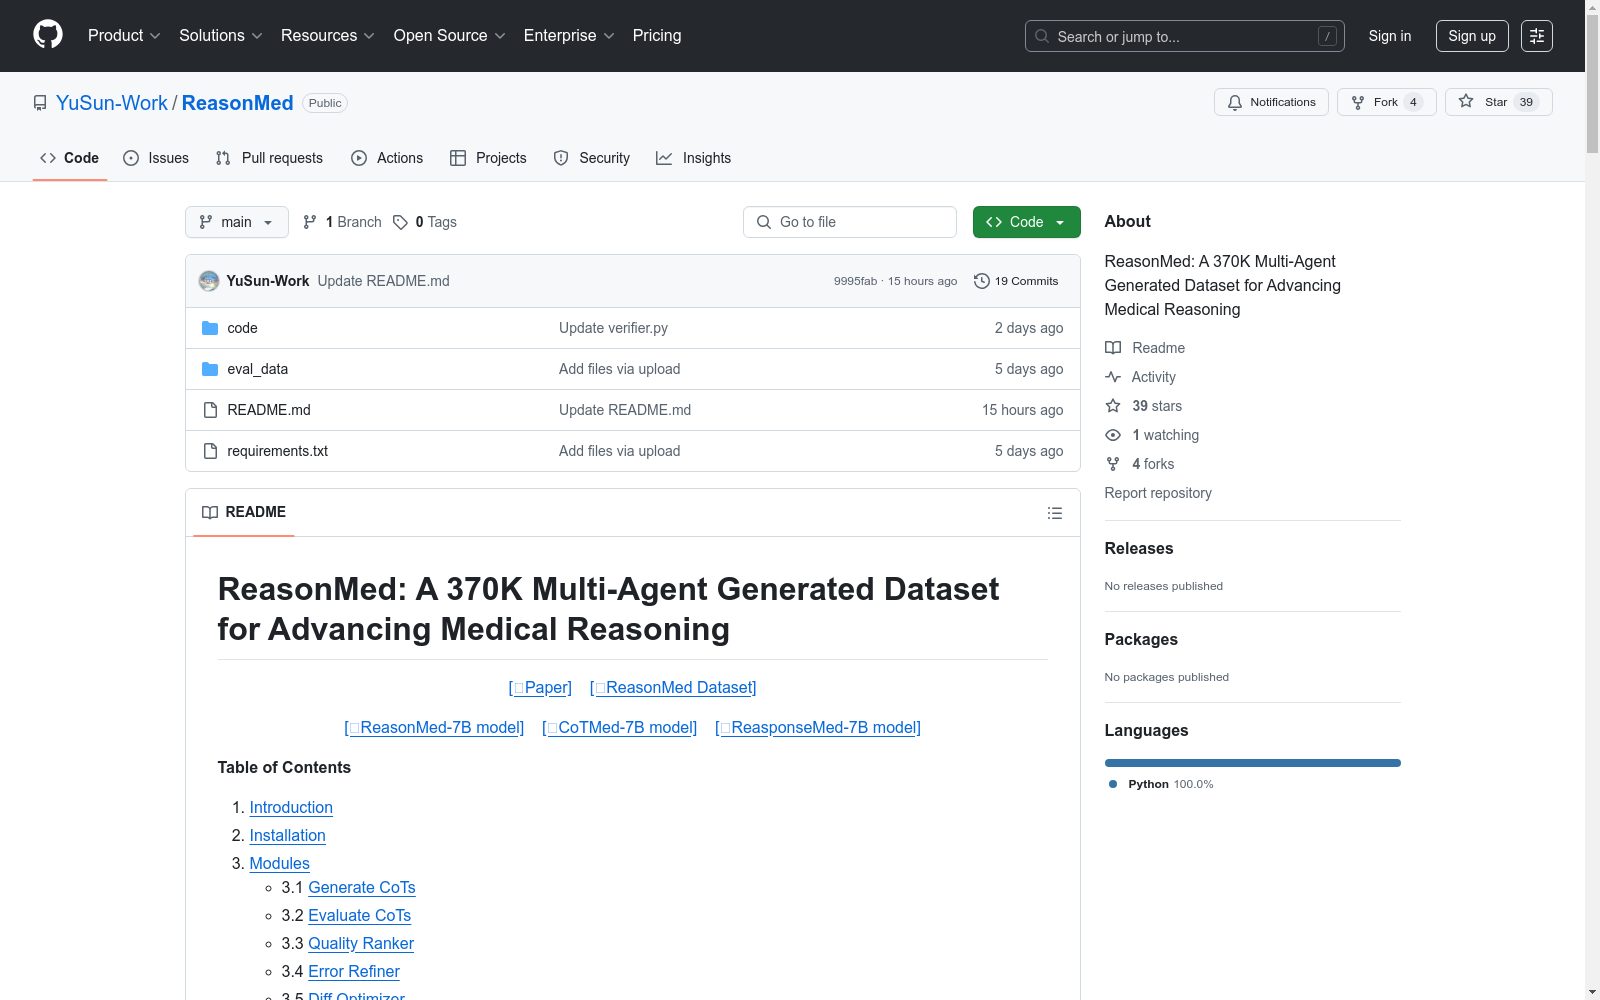Expand the Resources menu
The image size is (1600, 1000).
(x=328, y=36)
